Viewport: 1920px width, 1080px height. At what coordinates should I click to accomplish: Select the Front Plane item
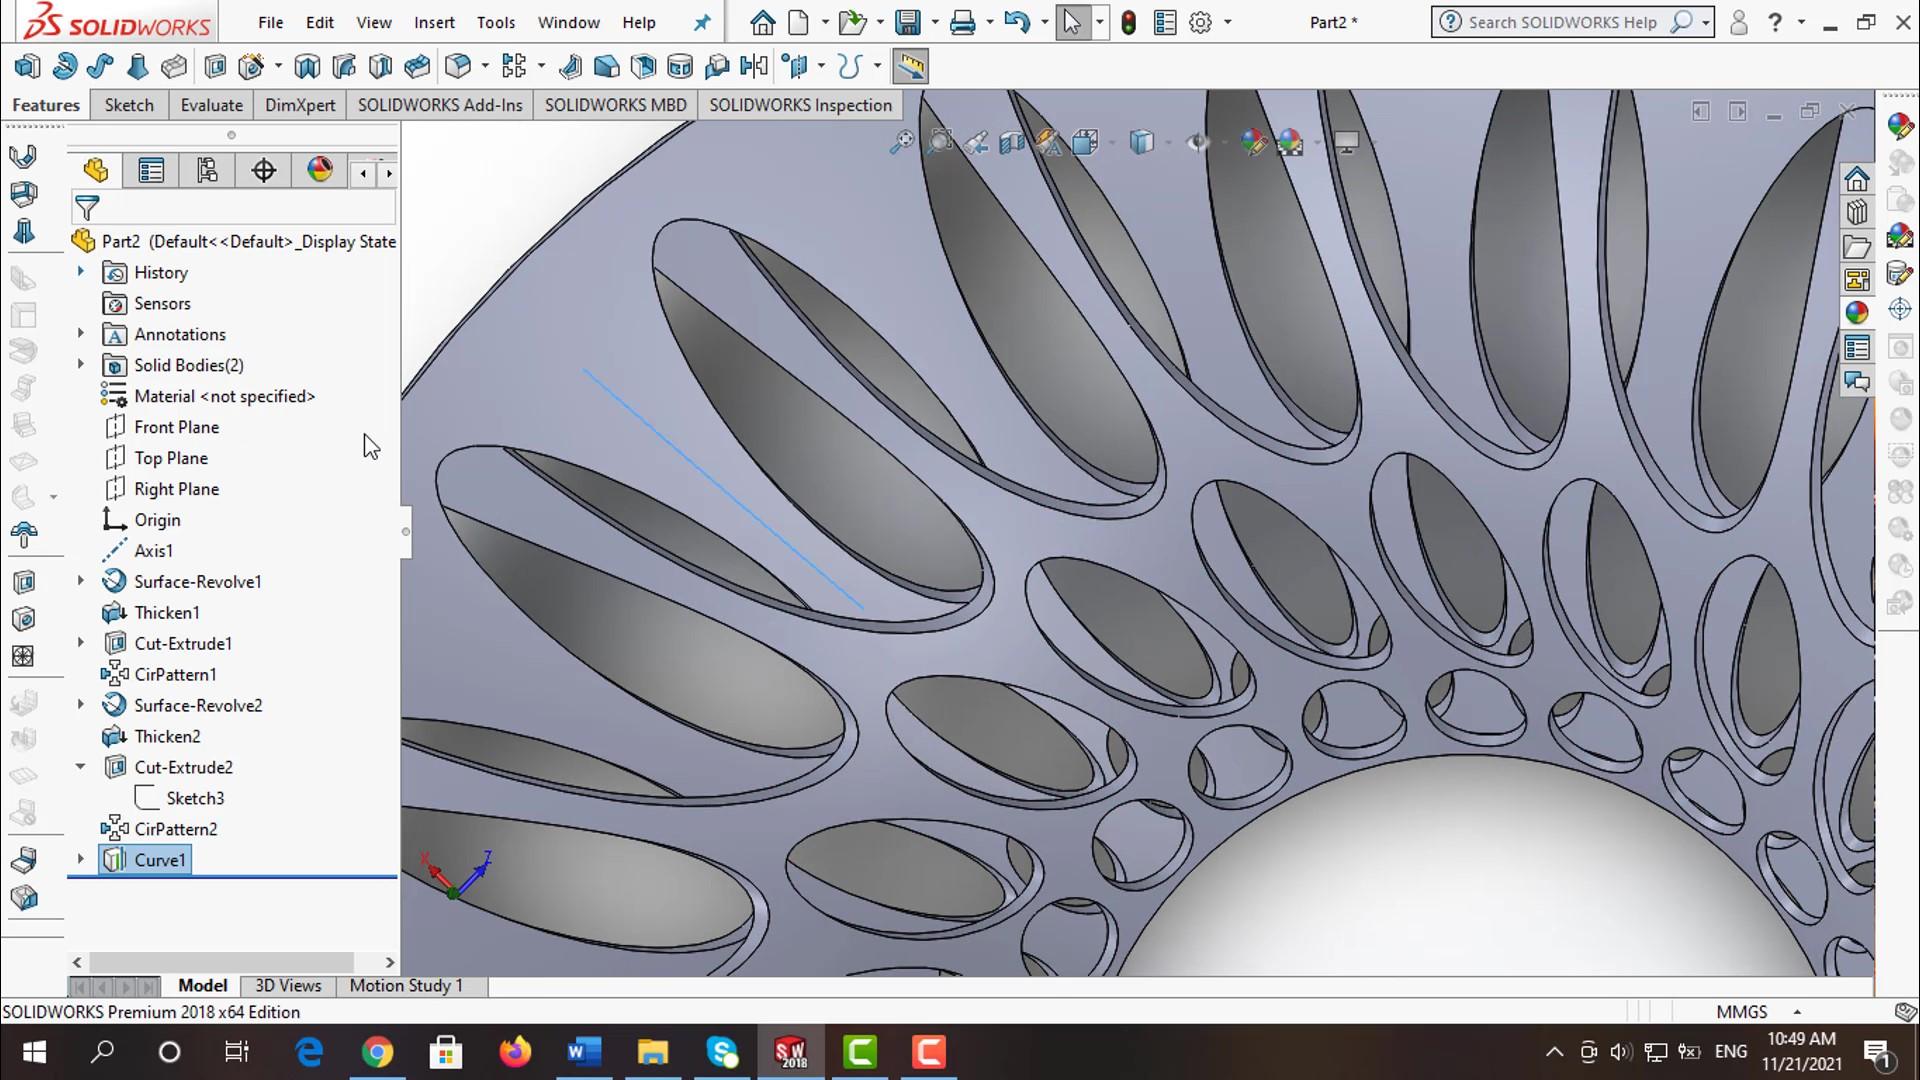[176, 427]
